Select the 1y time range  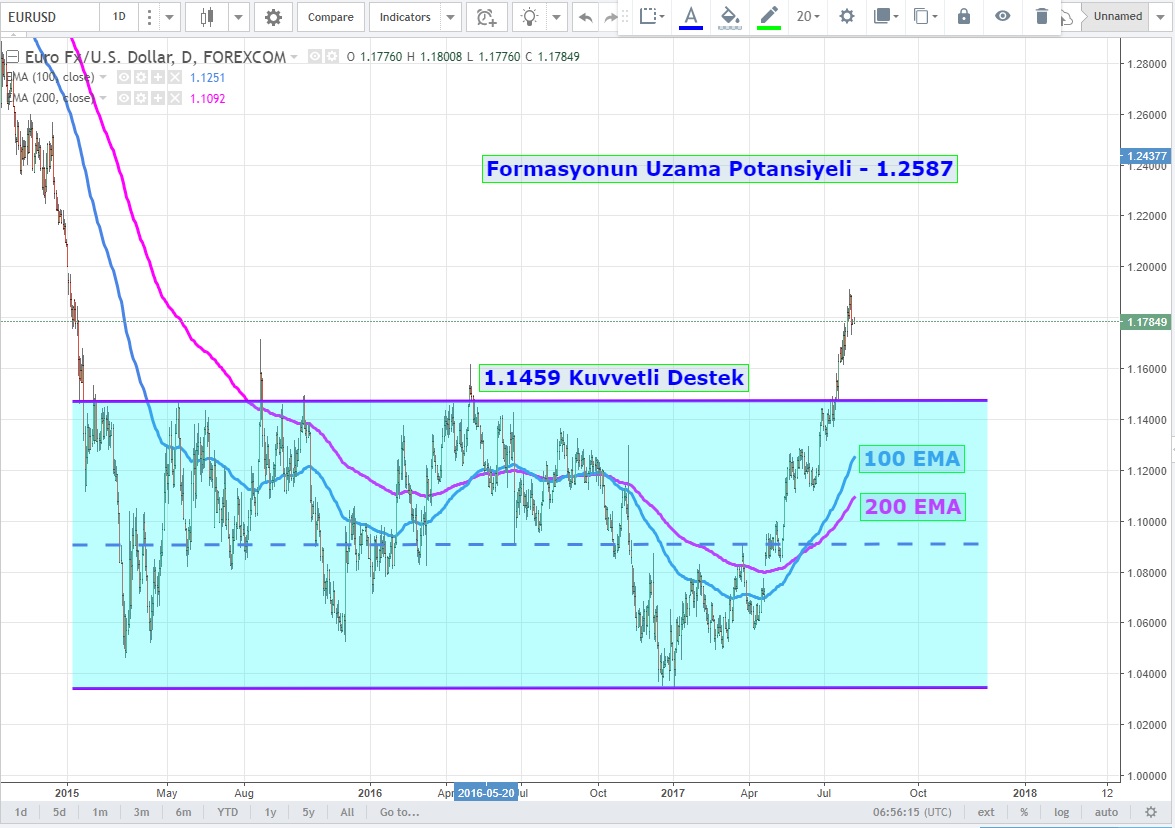(270, 812)
